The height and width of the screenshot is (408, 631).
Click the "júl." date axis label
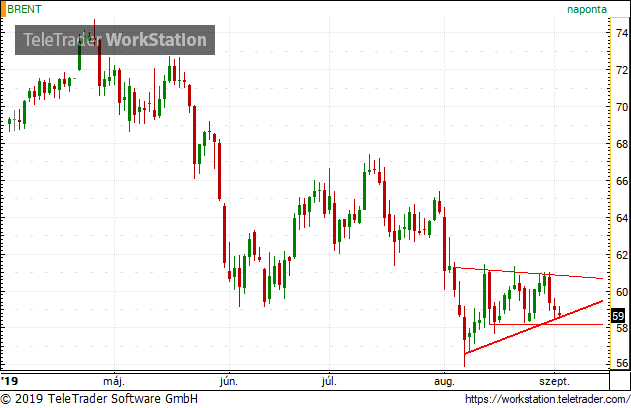[329, 381]
